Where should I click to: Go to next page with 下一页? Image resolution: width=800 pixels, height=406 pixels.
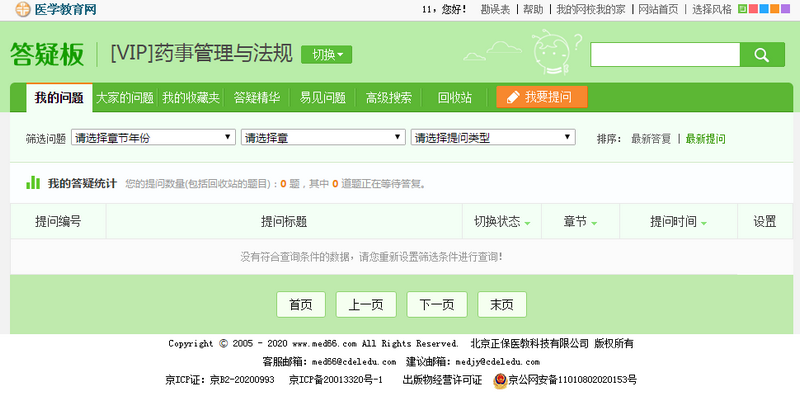(437, 305)
